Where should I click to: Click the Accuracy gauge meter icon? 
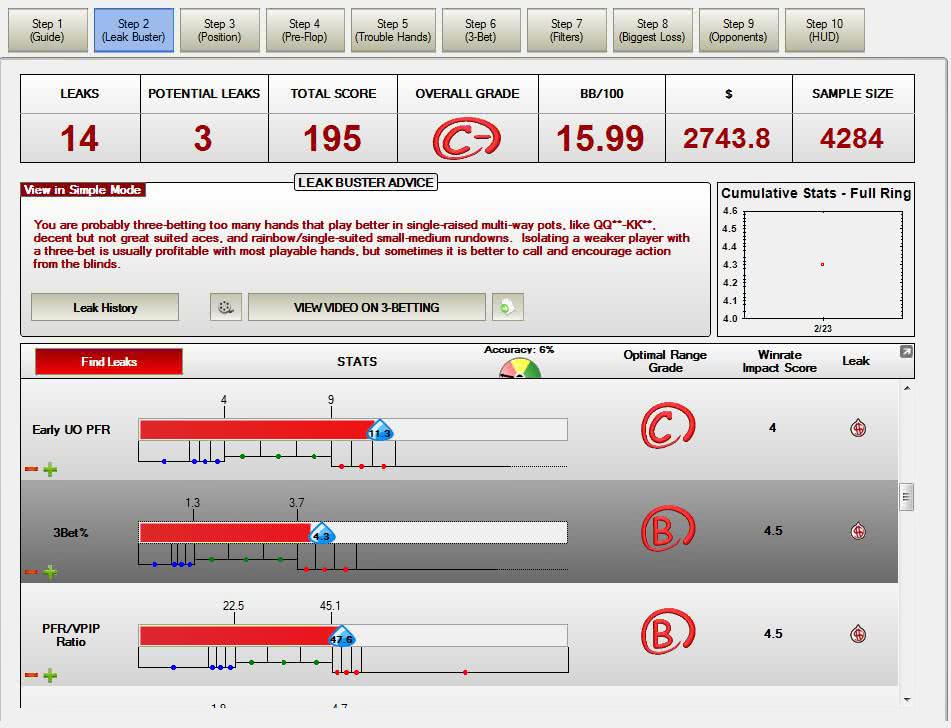pyautogui.click(x=519, y=368)
